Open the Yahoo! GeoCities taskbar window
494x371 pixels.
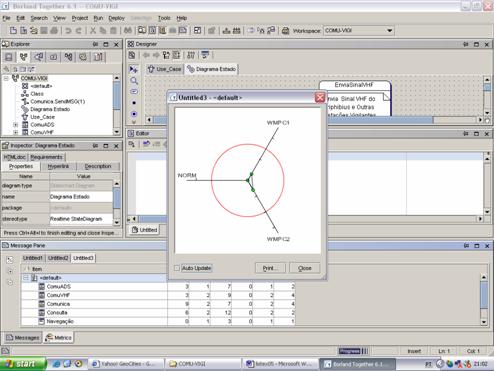point(127,364)
